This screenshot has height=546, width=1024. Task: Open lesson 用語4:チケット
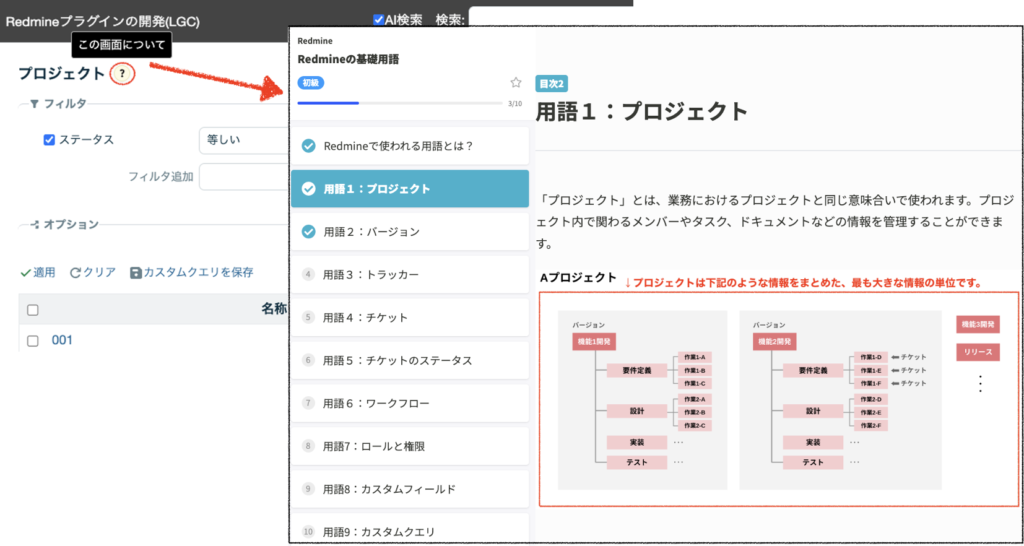point(410,317)
